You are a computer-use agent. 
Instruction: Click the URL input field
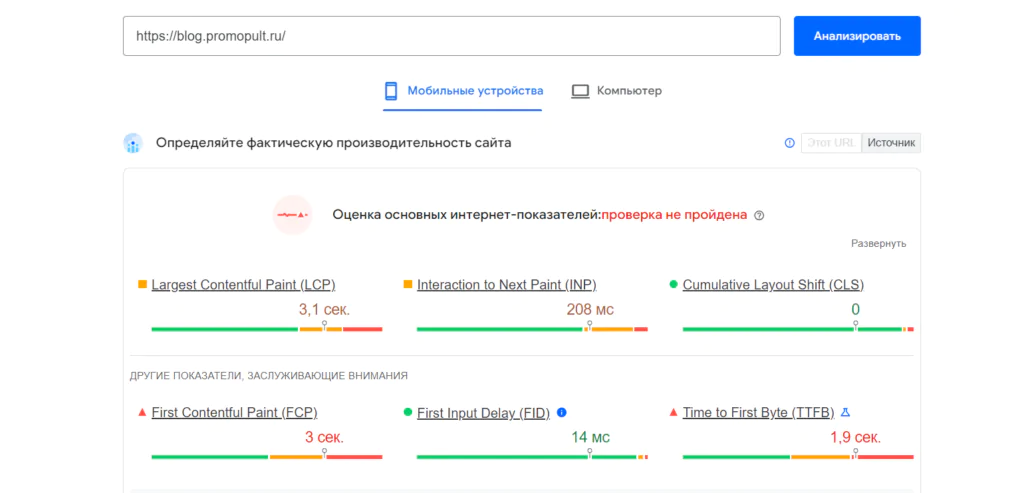point(452,36)
